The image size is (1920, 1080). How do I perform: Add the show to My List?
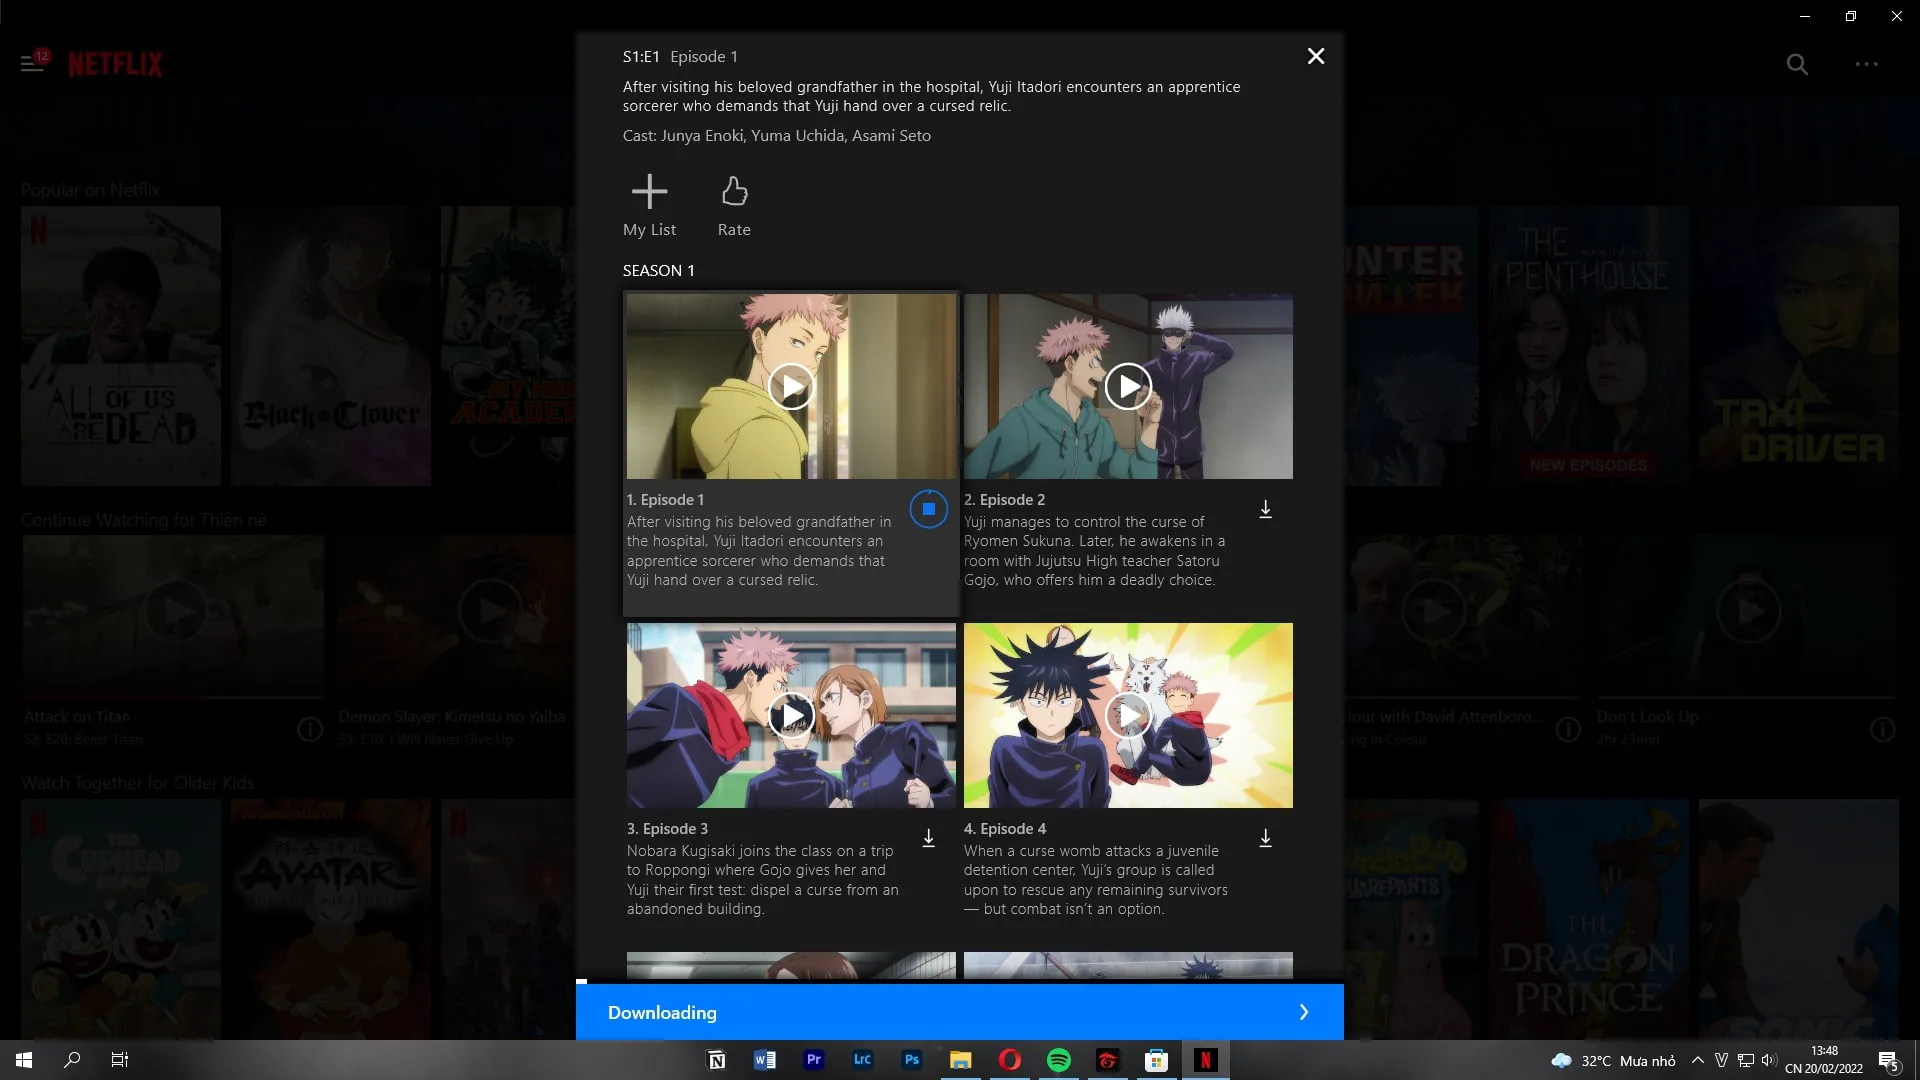(x=649, y=206)
